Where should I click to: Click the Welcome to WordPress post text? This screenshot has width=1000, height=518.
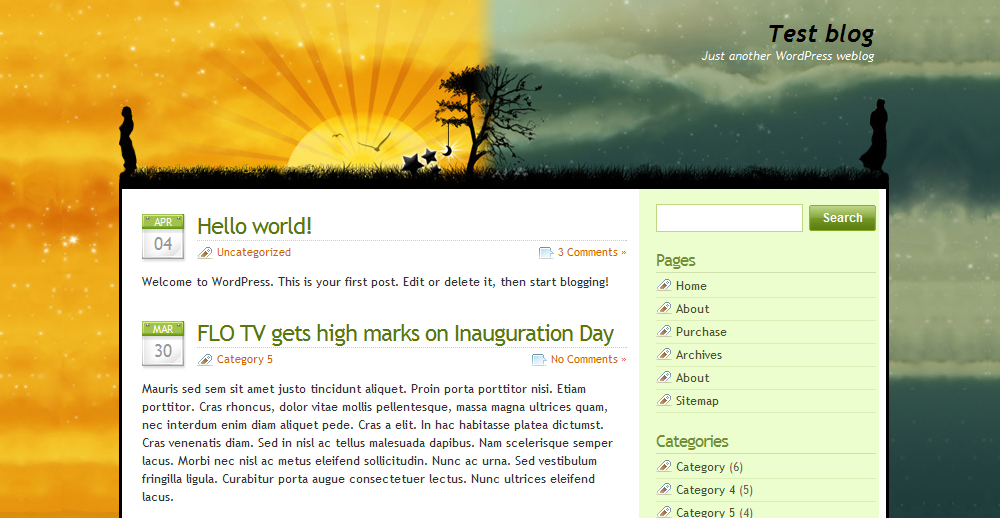(375, 281)
